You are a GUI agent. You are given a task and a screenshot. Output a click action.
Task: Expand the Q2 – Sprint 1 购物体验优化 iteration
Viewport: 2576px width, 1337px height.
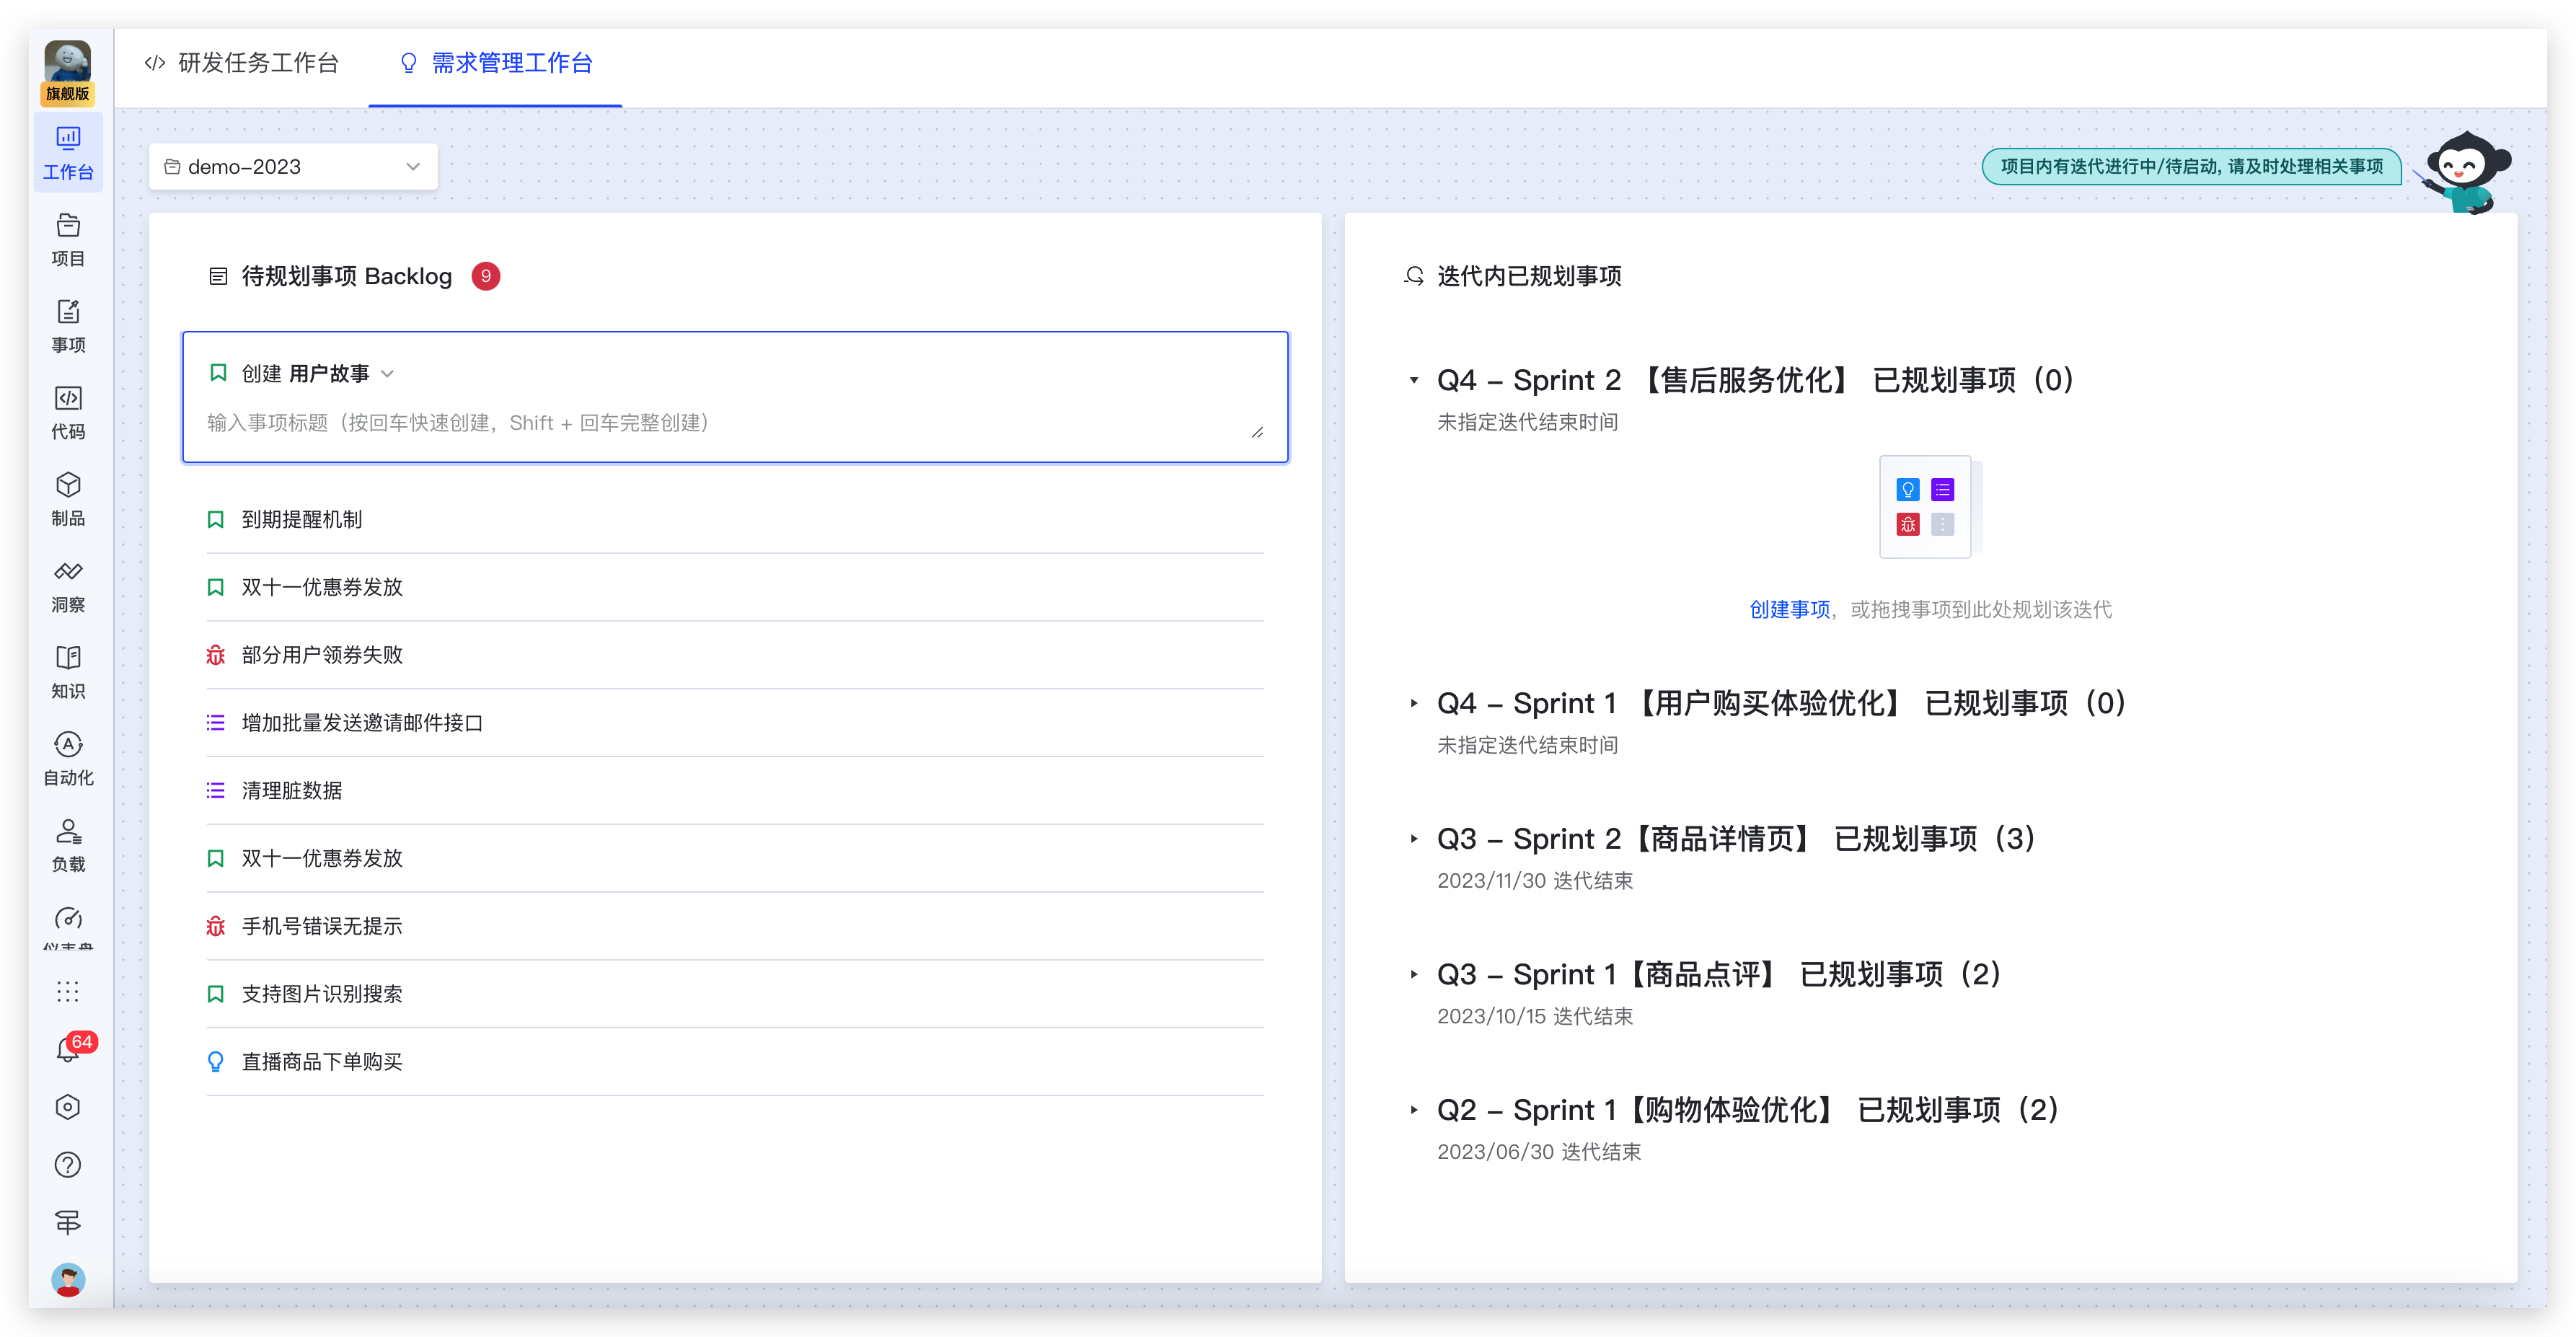[x=1413, y=1110]
